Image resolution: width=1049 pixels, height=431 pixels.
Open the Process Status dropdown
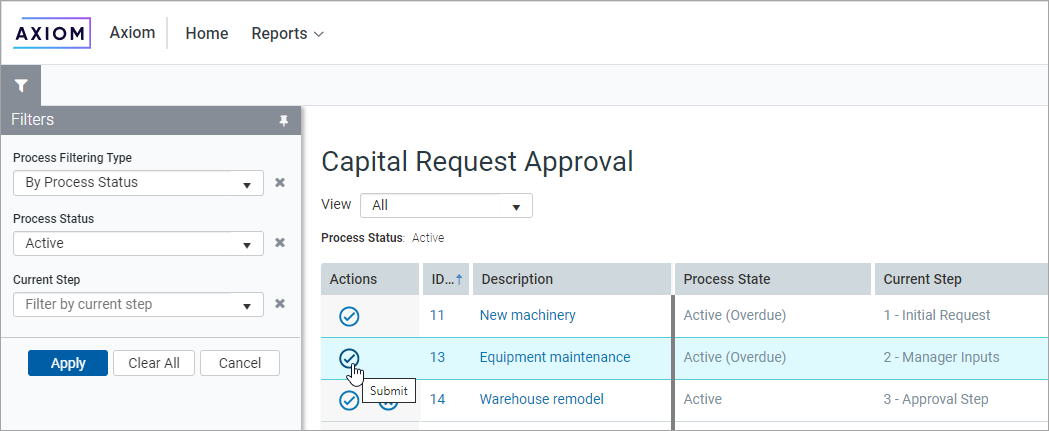(x=138, y=243)
